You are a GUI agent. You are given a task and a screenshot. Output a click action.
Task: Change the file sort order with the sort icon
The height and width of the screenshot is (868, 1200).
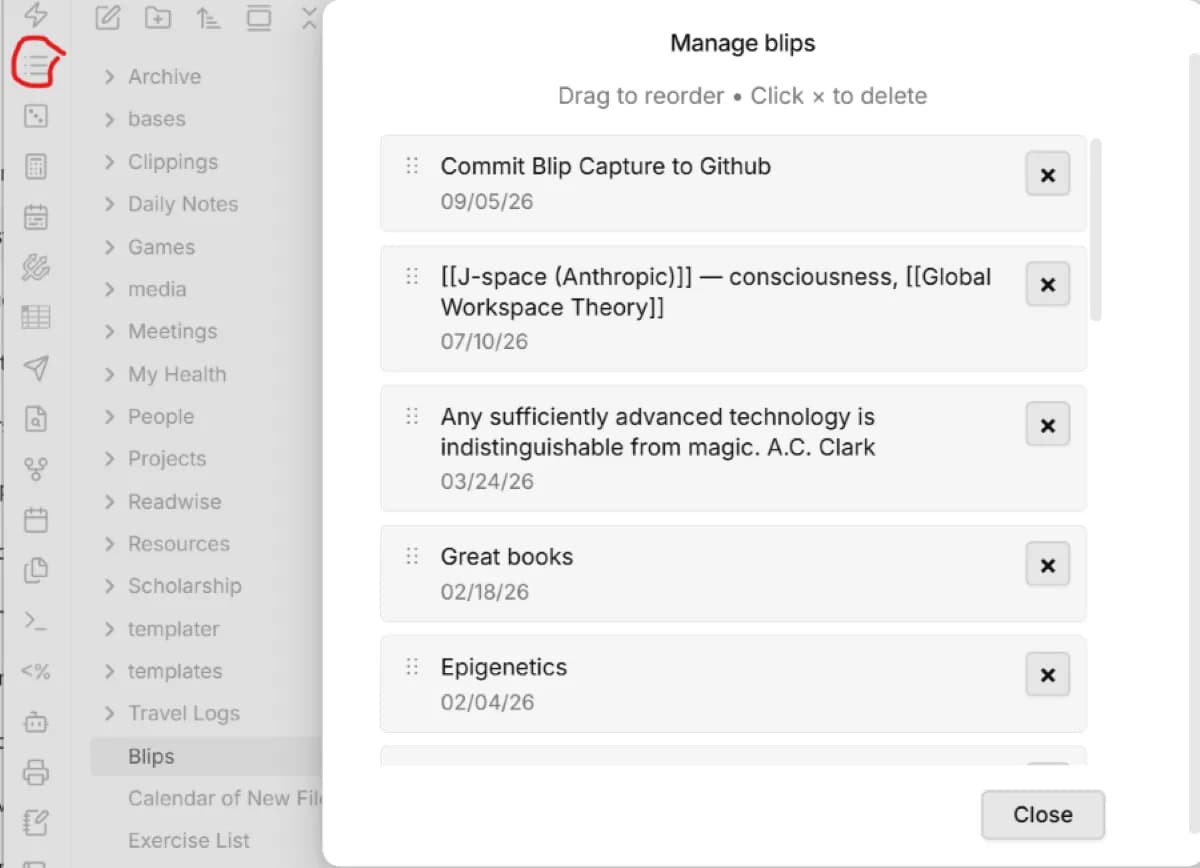(x=208, y=17)
